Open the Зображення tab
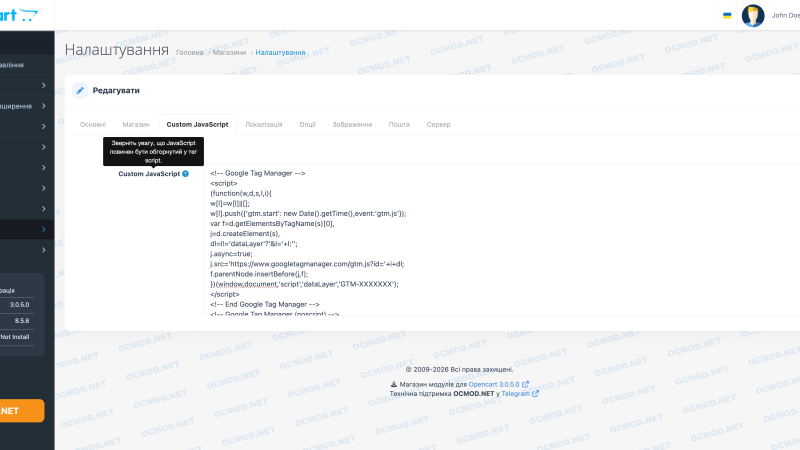The height and width of the screenshot is (450, 800). pos(352,124)
